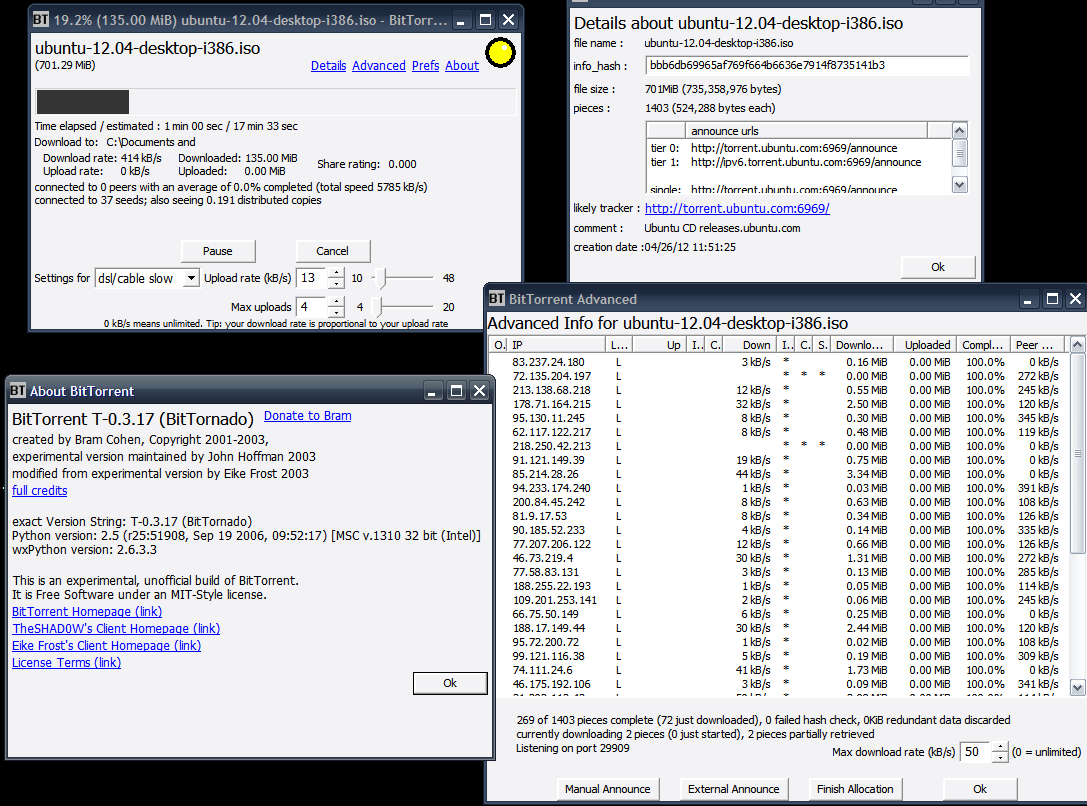
Task: Click the yellow status light indicator
Action: click(x=500, y=53)
